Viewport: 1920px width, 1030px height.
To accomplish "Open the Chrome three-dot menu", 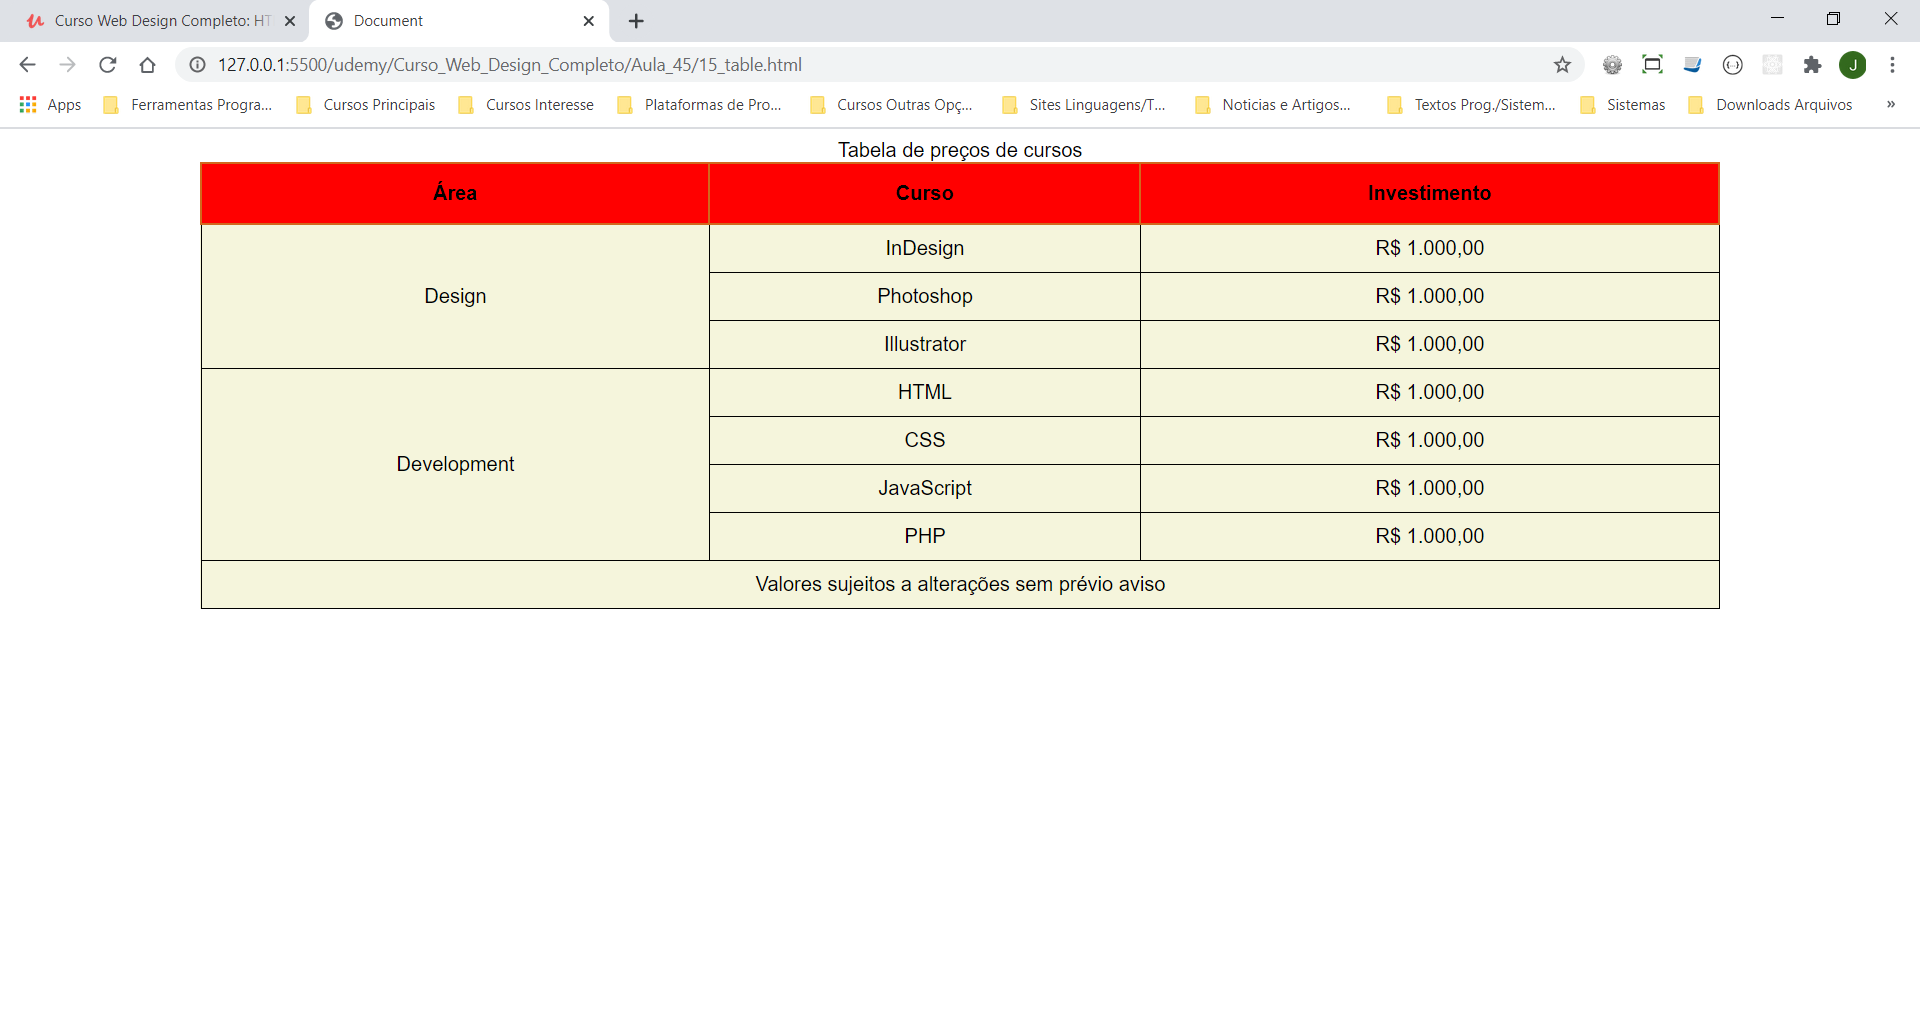I will coord(1892,65).
